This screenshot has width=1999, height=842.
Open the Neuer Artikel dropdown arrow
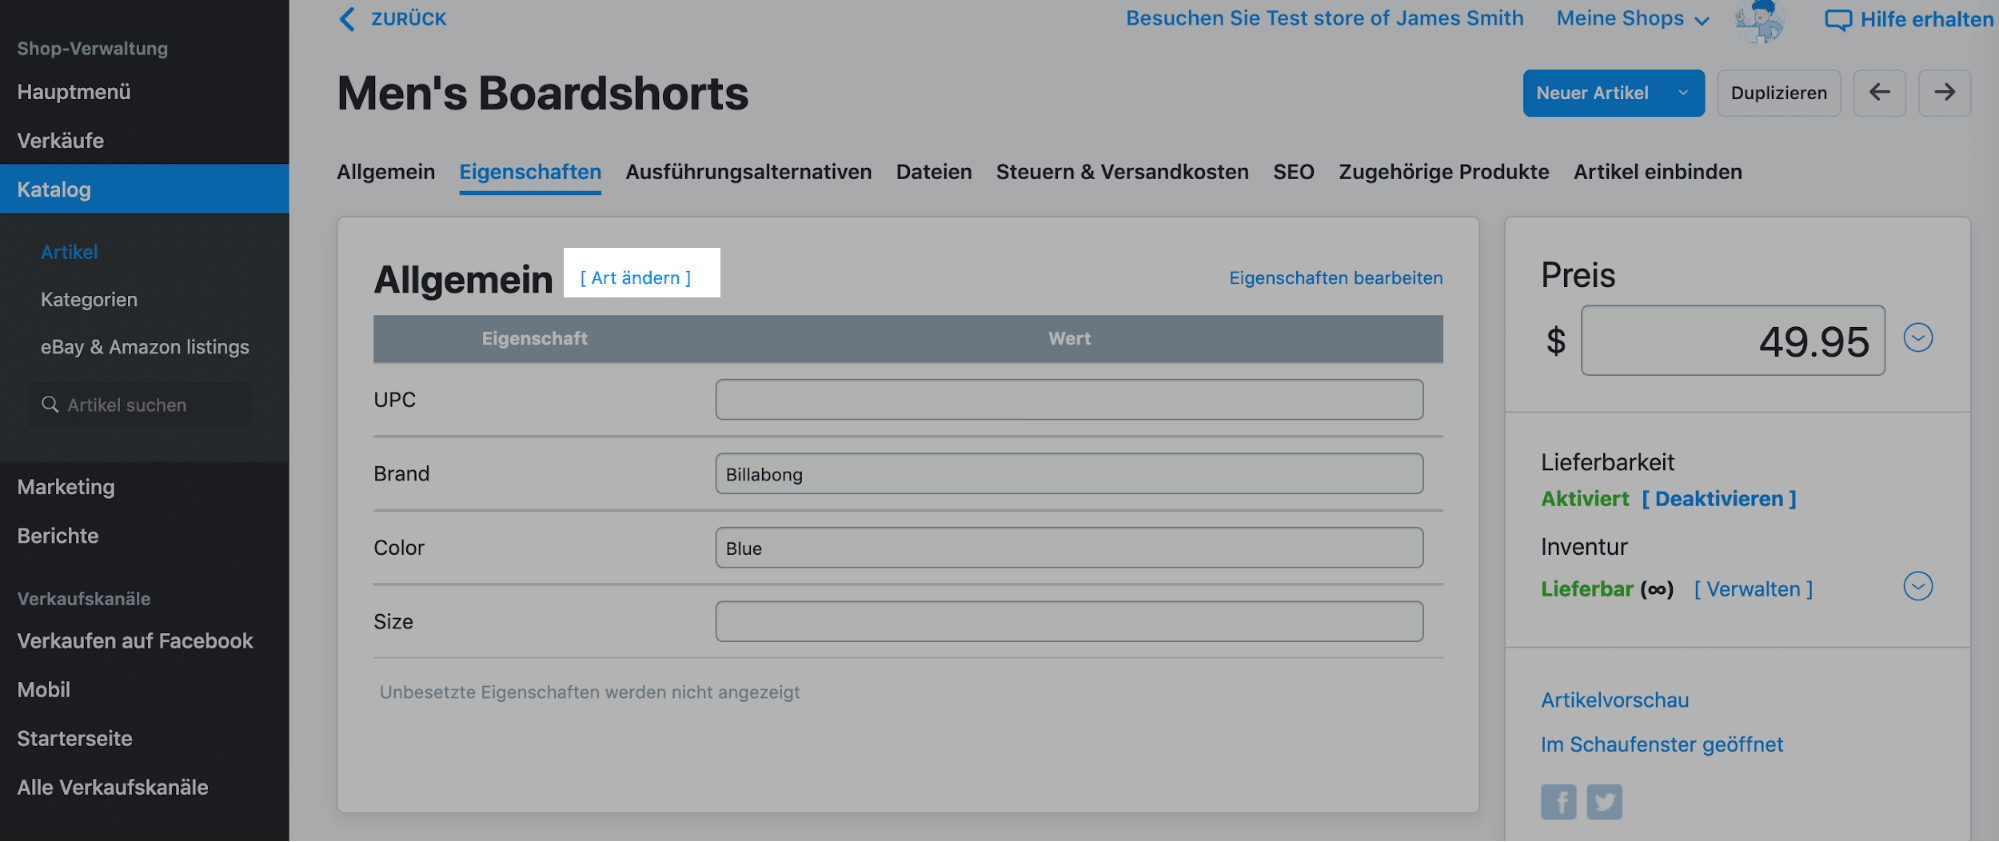click(x=1683, y=93)
